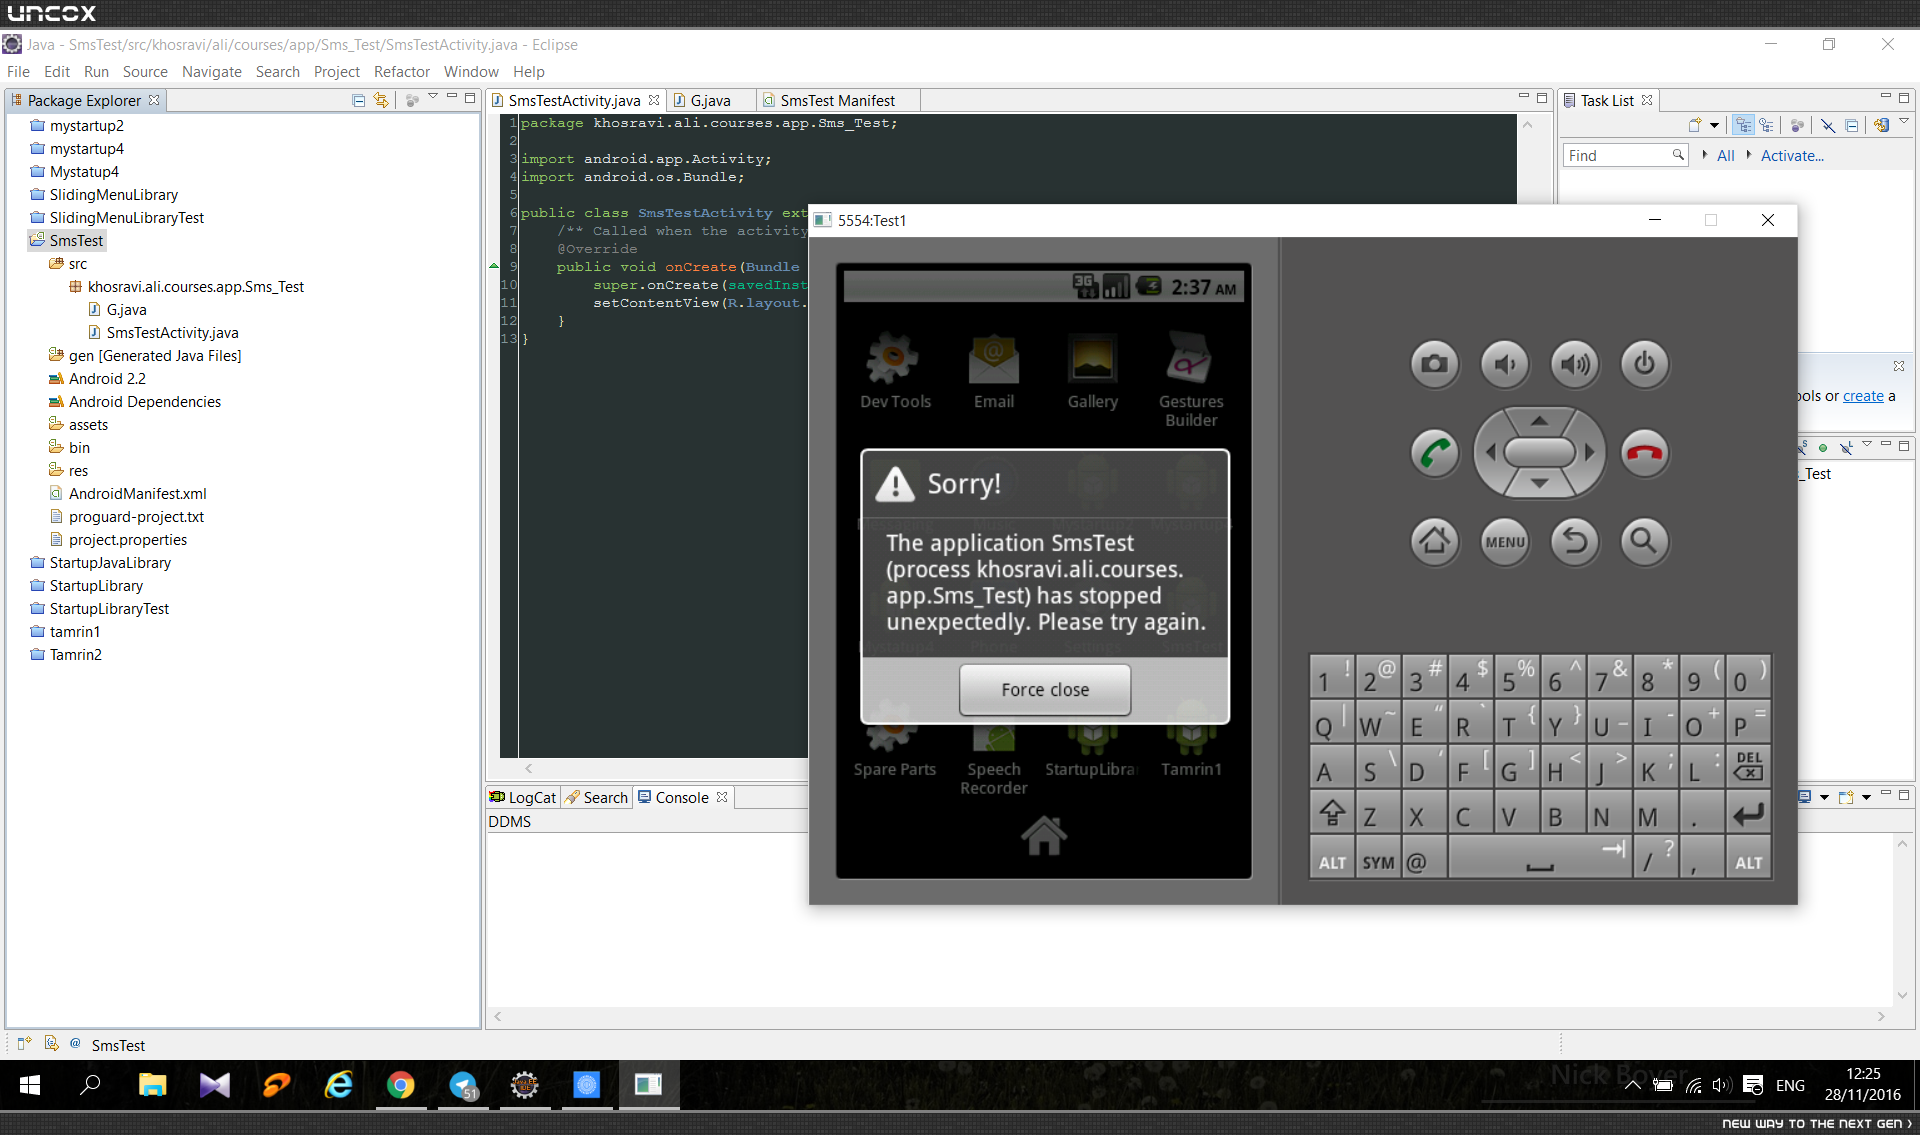Click the Activate... task link

coord(1792,155)
